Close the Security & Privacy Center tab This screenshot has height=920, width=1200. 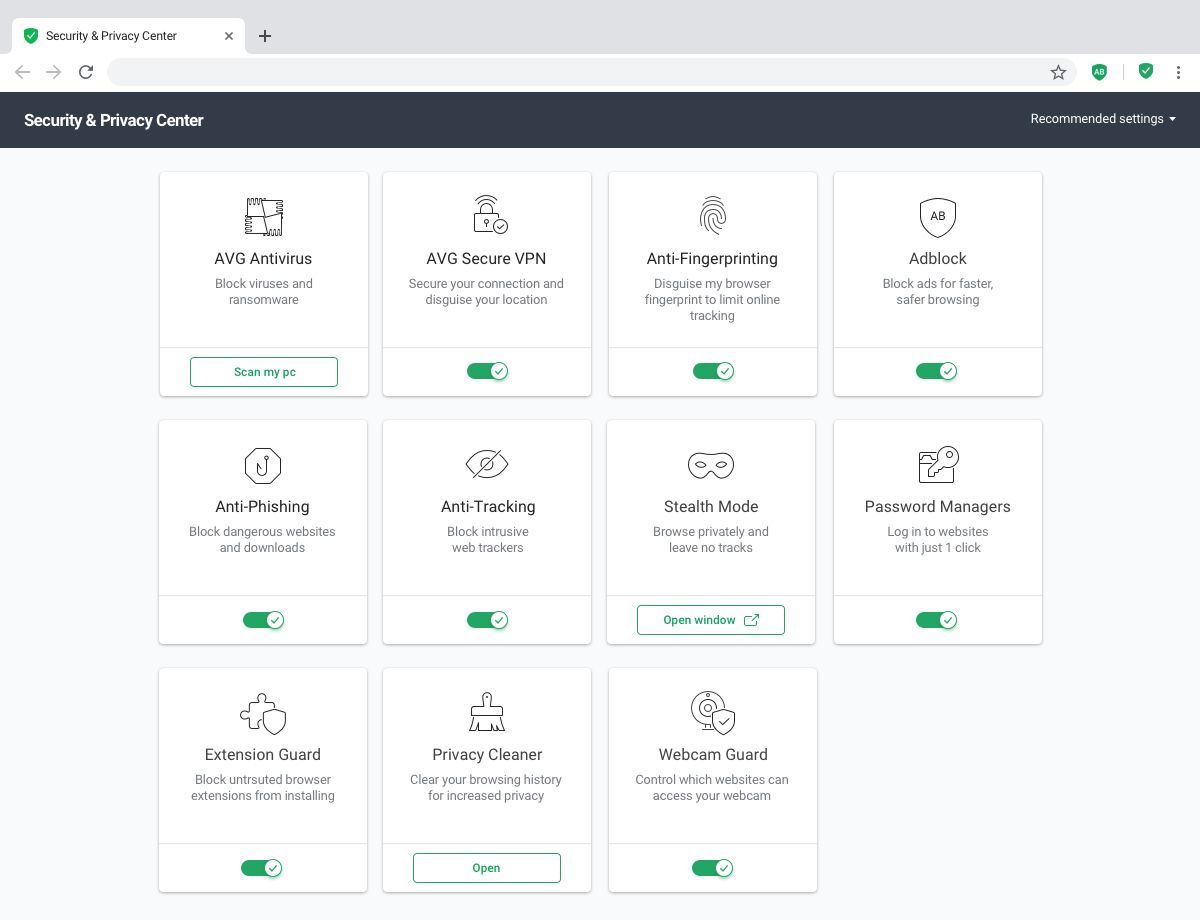click(x=229, y=36)
